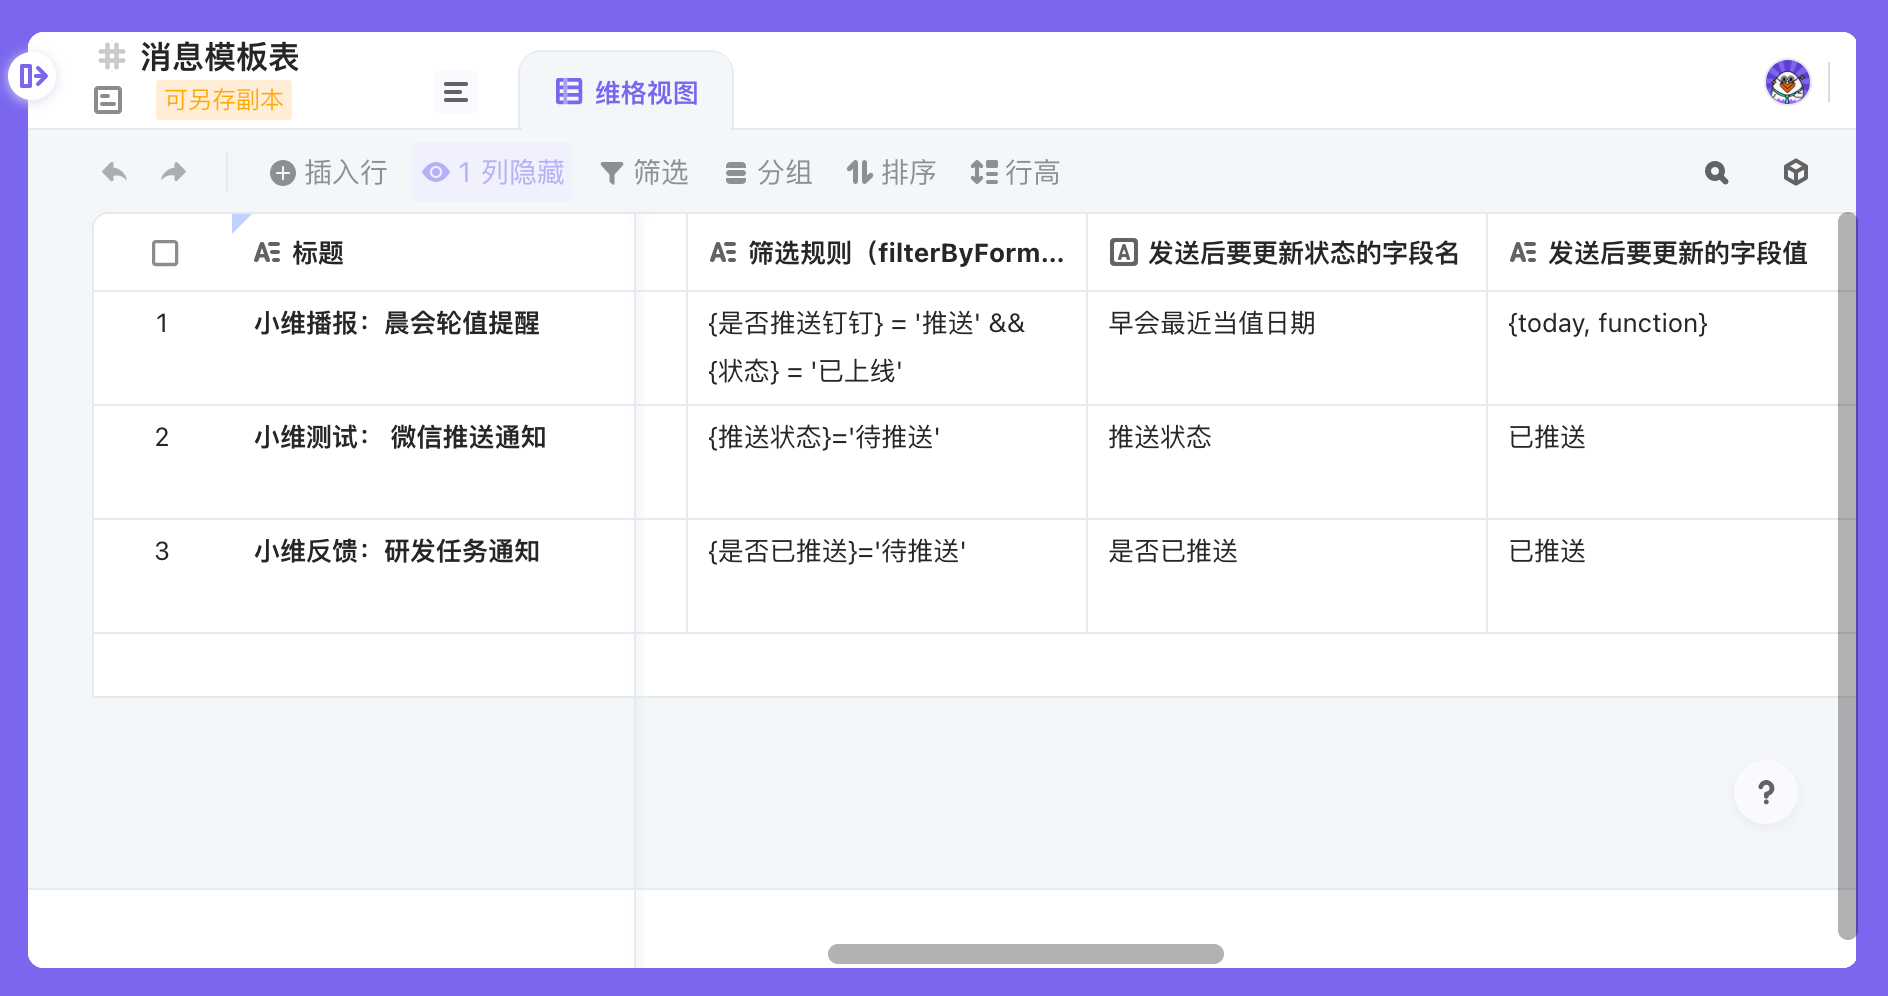Click row number 3
The image size is (1888, 996).
tap(162, 551)
